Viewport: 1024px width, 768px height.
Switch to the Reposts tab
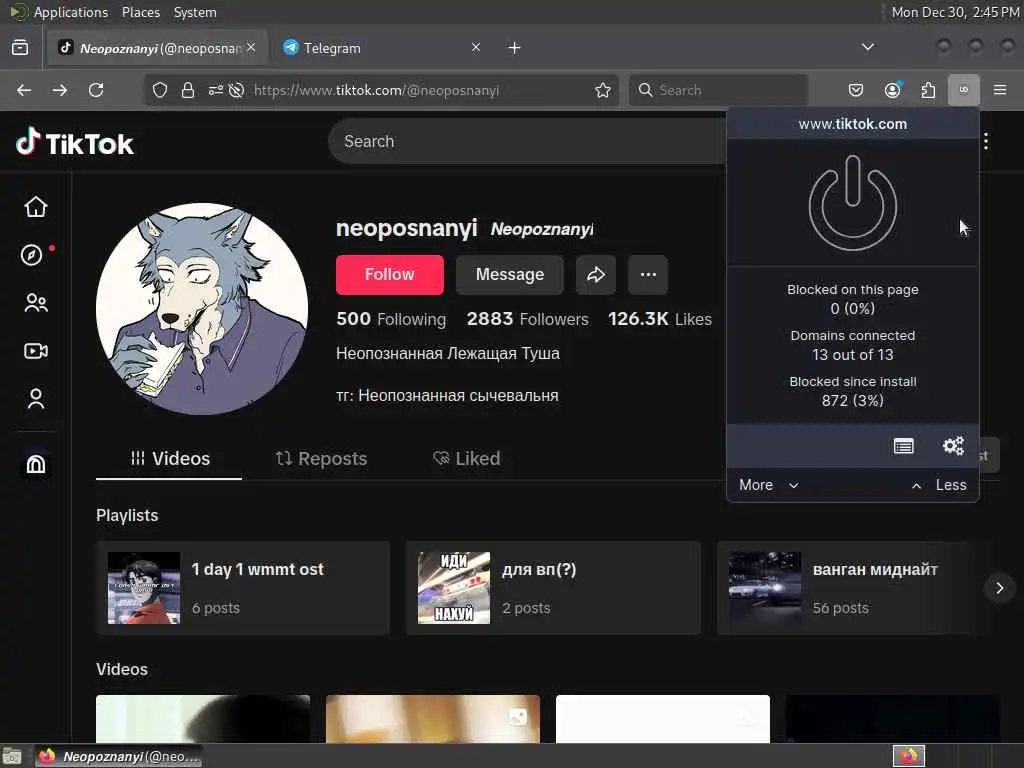321,458
